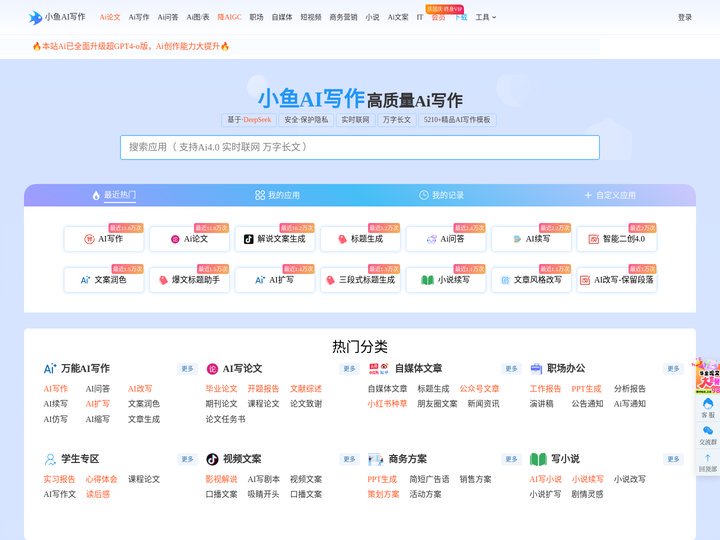This screenshot has width=720, height=540.
Task: Expand 更多 for 学生专区
Action: [187, 459]
